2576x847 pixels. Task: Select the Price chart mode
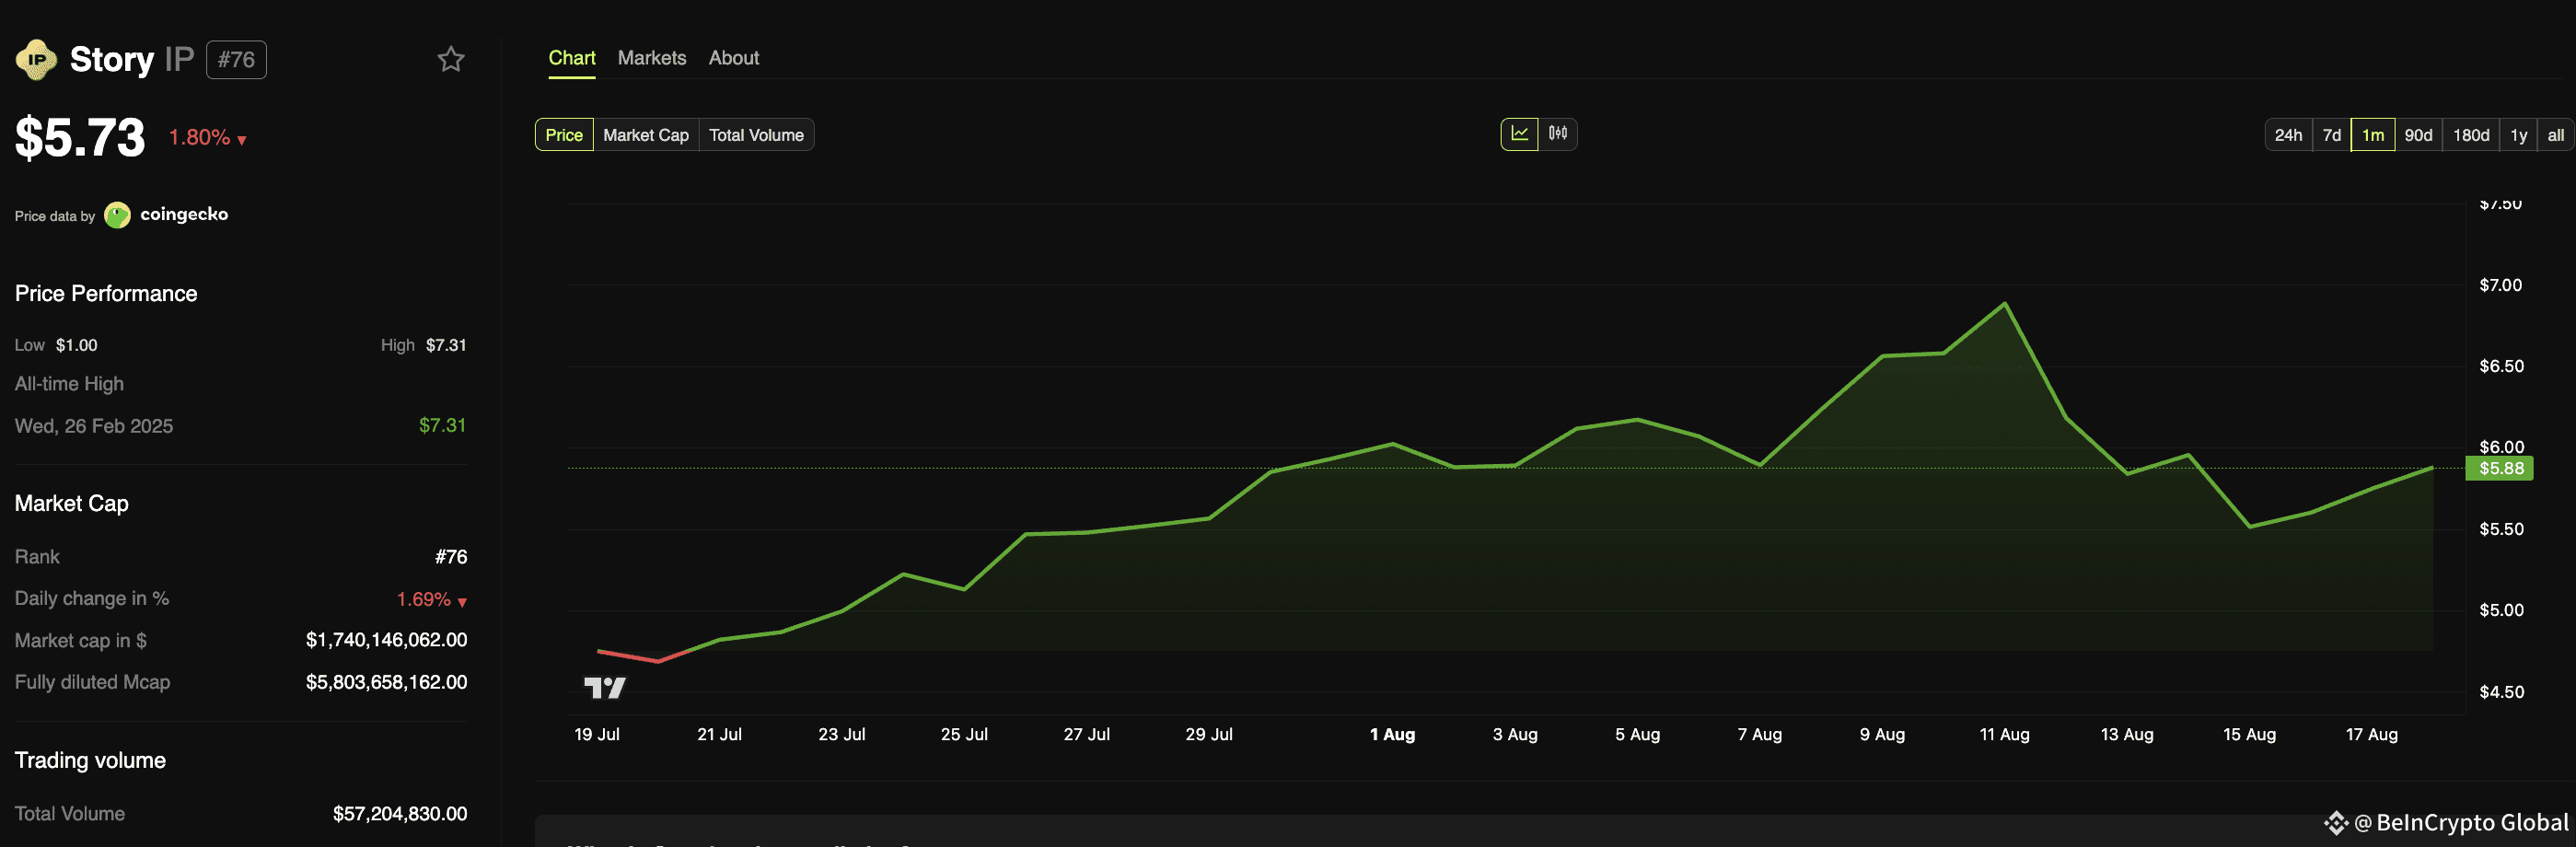[564, 135]
